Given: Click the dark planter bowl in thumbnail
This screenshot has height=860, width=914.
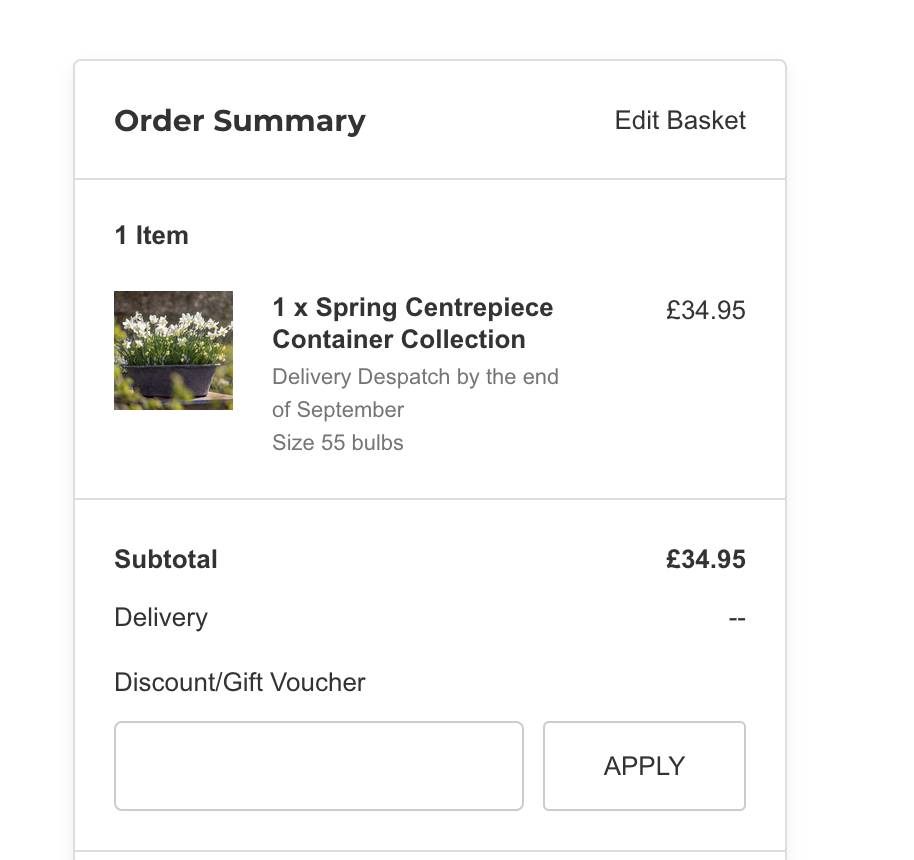Looking at the screenshot, I should tap(172, 380).
